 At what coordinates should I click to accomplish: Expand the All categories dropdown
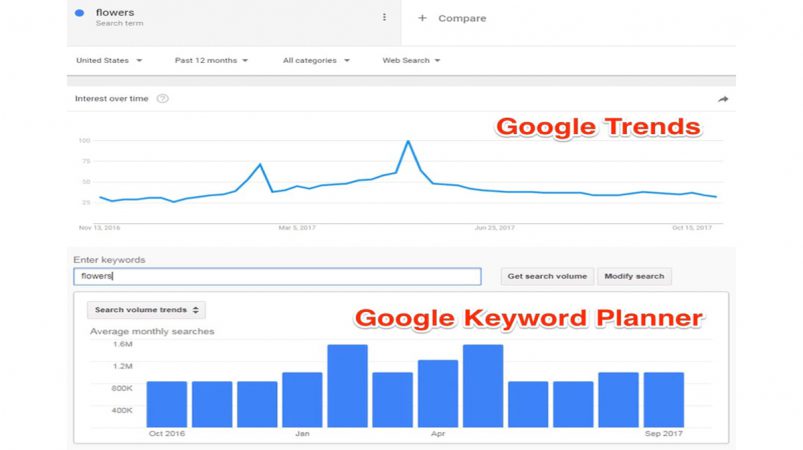tap(316, 60)
